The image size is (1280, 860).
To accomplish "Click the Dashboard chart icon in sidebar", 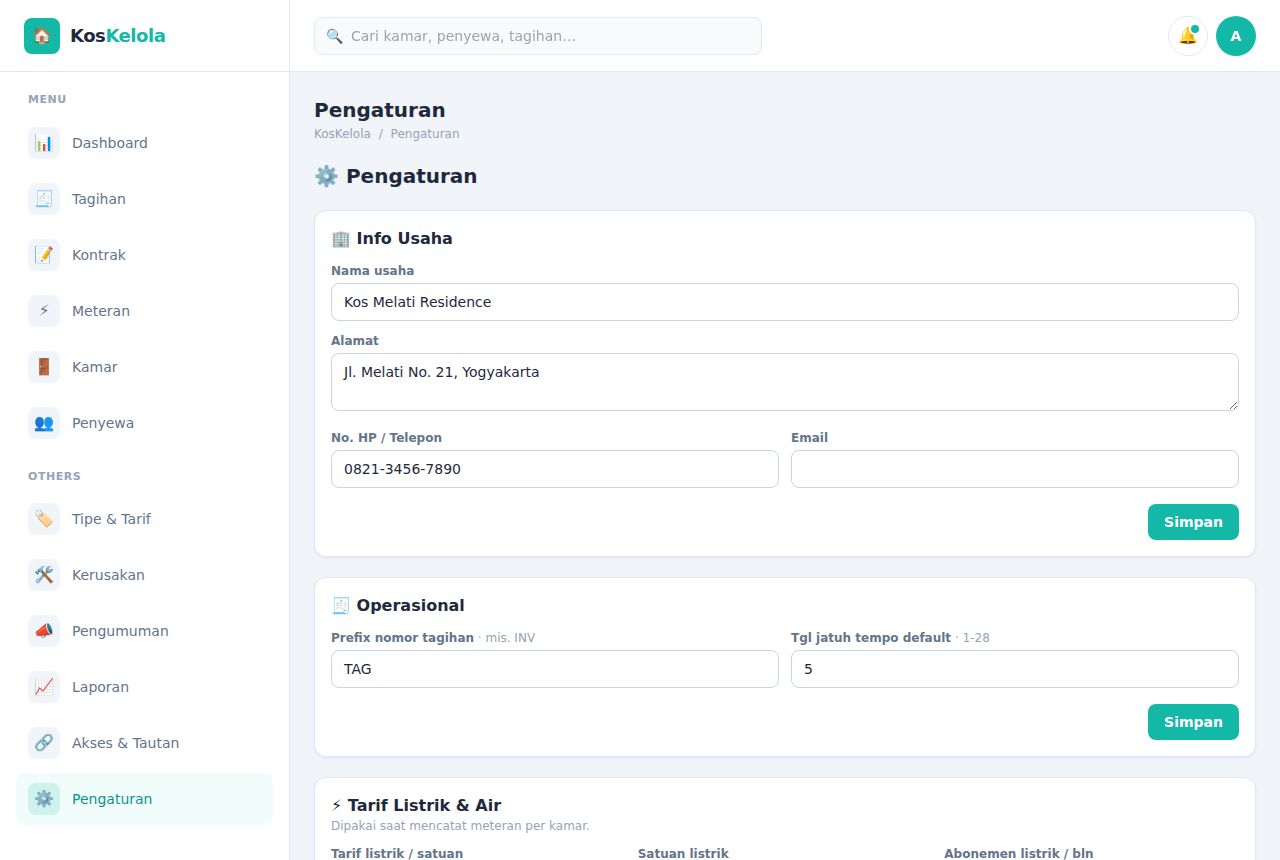I will pyautogui.click(x=44, y=143).
